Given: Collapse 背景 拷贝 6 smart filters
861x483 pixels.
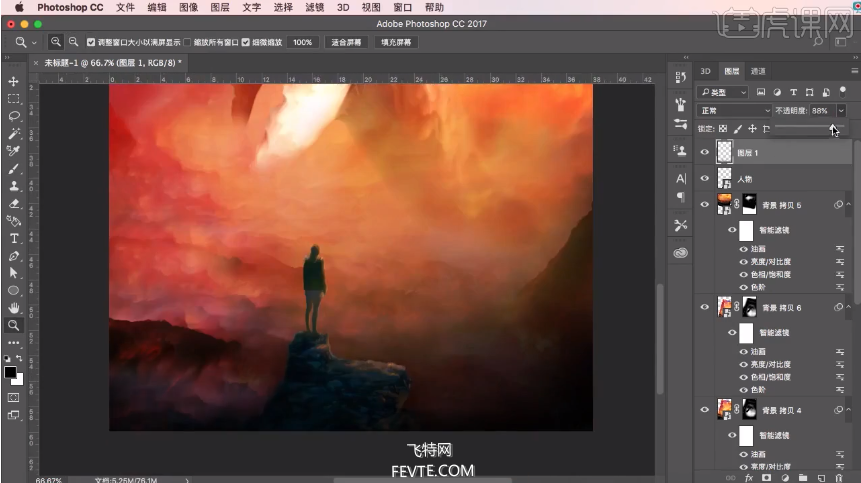Looking at the screenshot, I should click(x=849, y=307).
